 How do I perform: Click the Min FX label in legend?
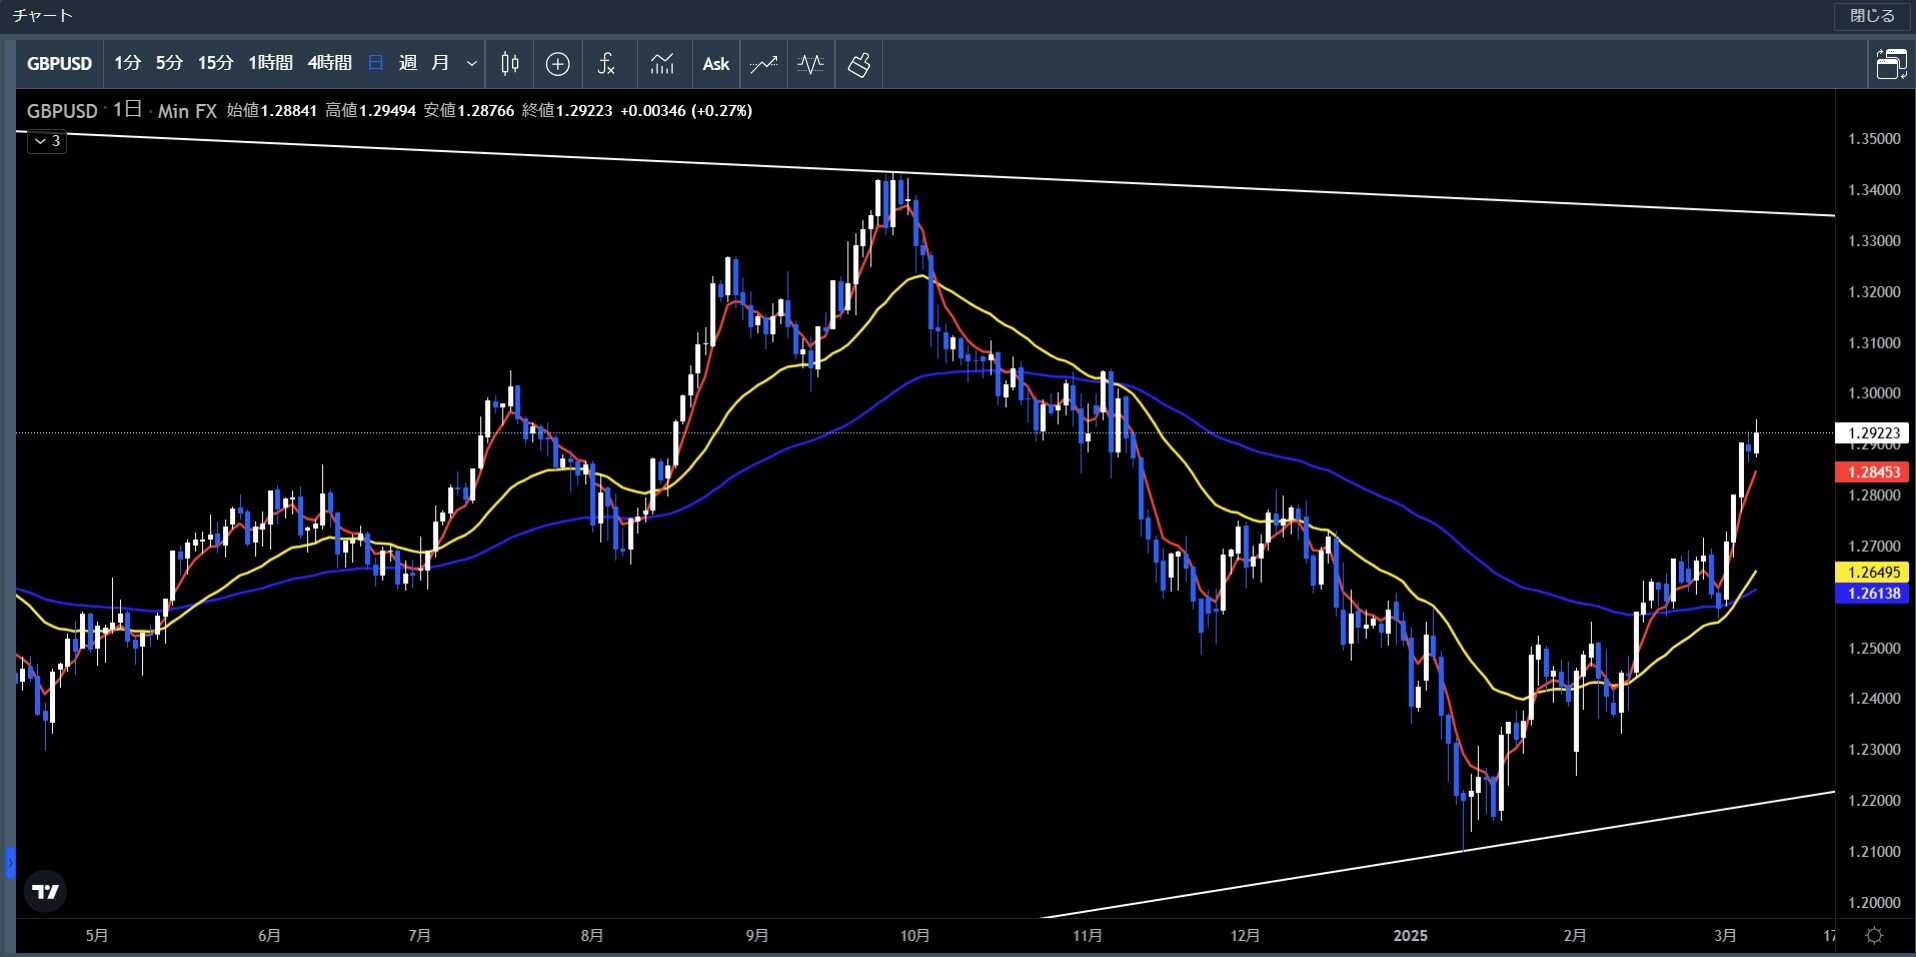click(187, 111)
